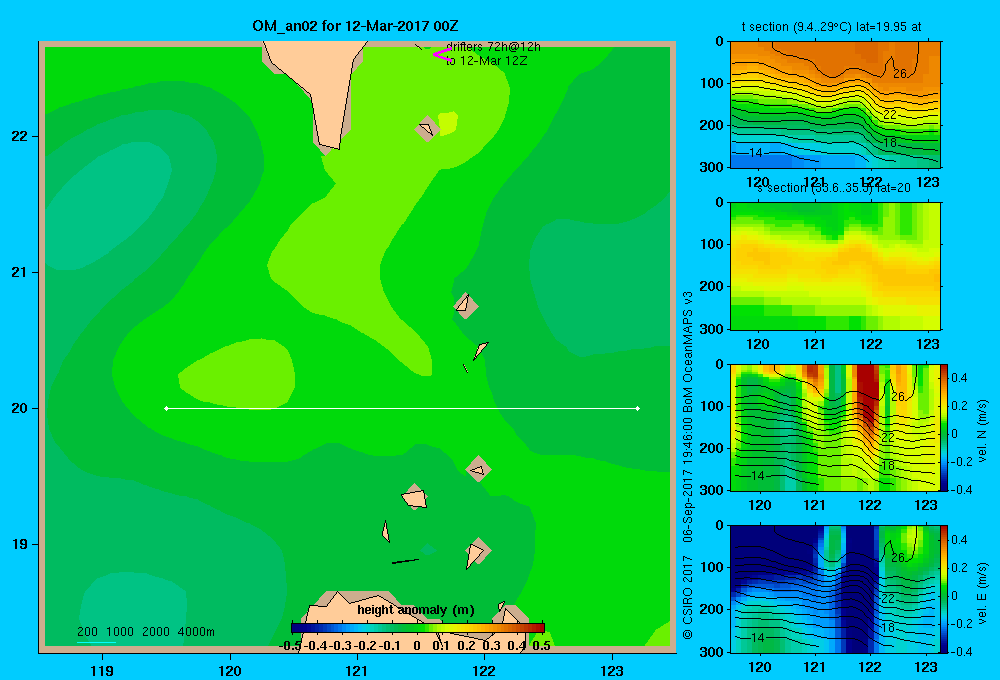Click the 300 depth tick in salinity section
Screen dimensions: 1000x680
(x=712, y=329)
